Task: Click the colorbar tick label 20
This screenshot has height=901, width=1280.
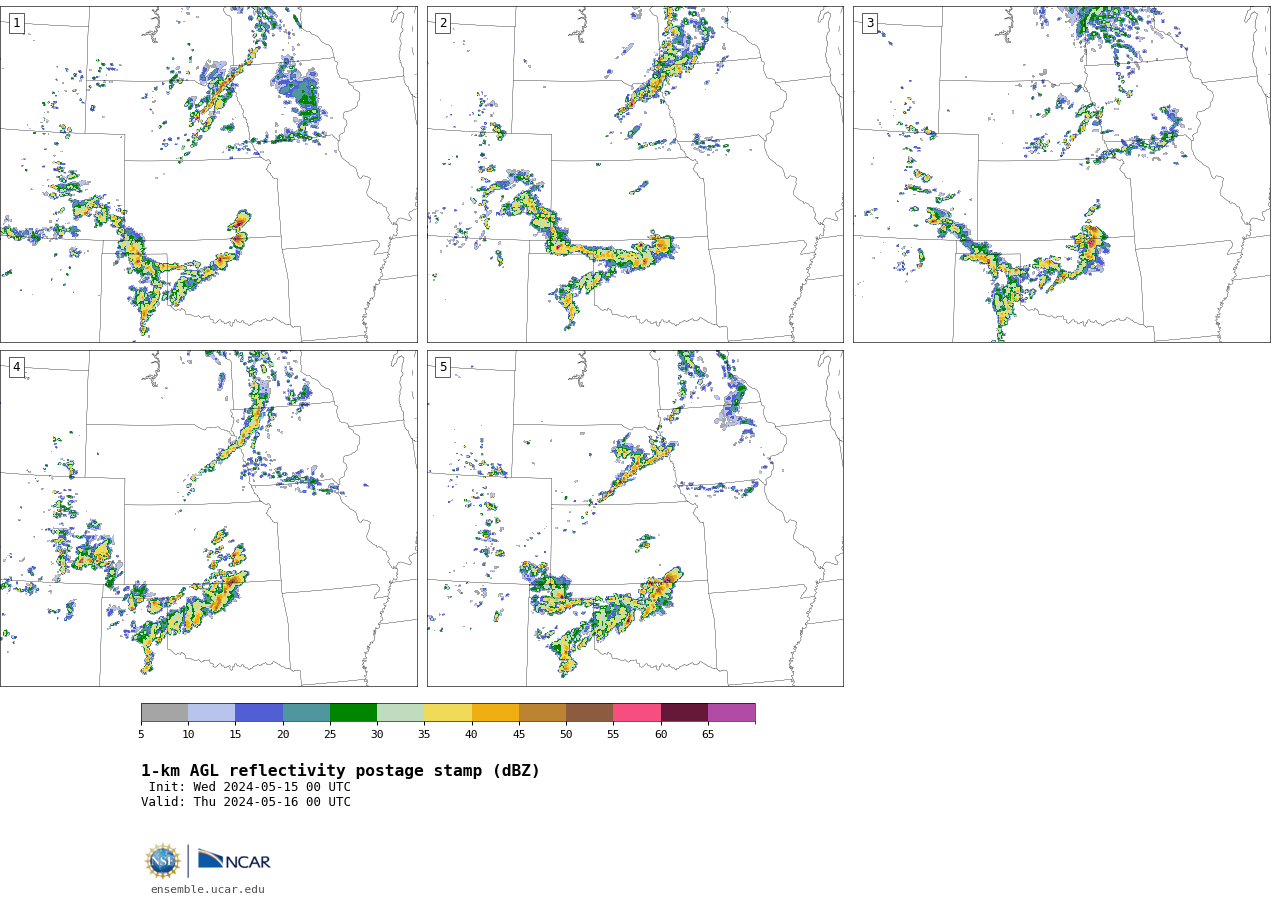Action: point(283,735)
